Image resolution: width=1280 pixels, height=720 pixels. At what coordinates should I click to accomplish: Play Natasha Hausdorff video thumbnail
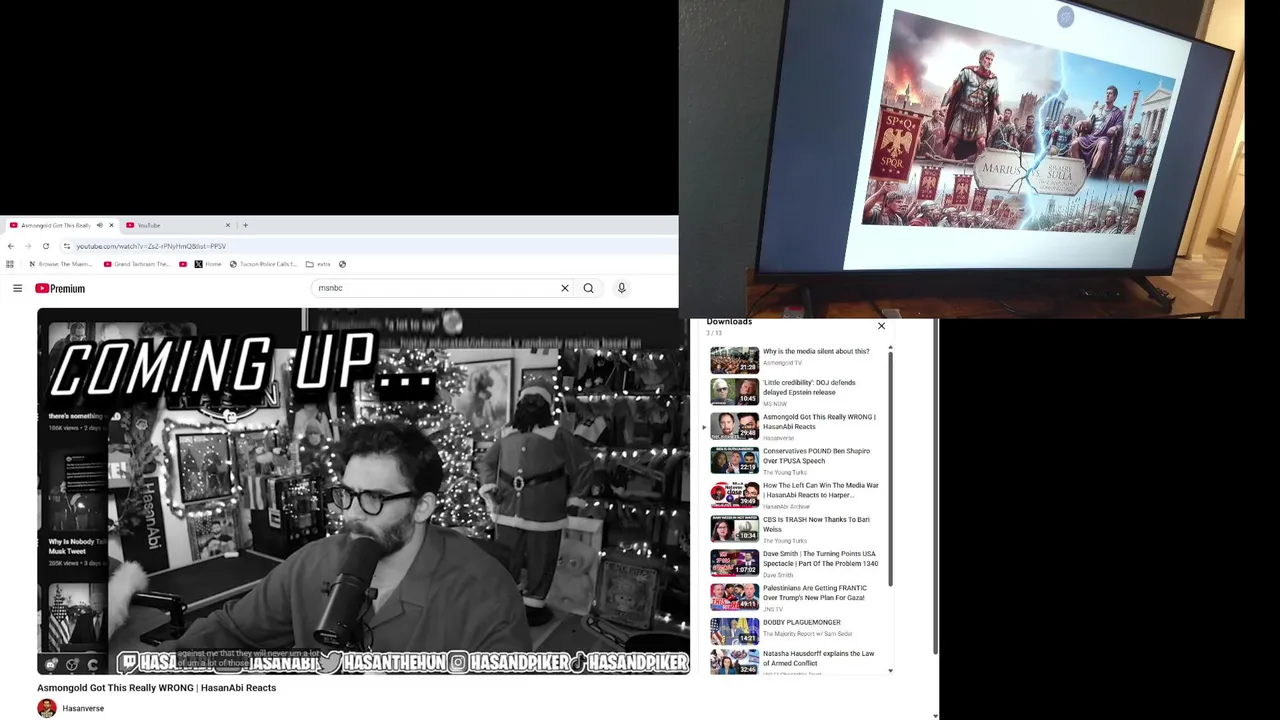click(x=734, y=661)
